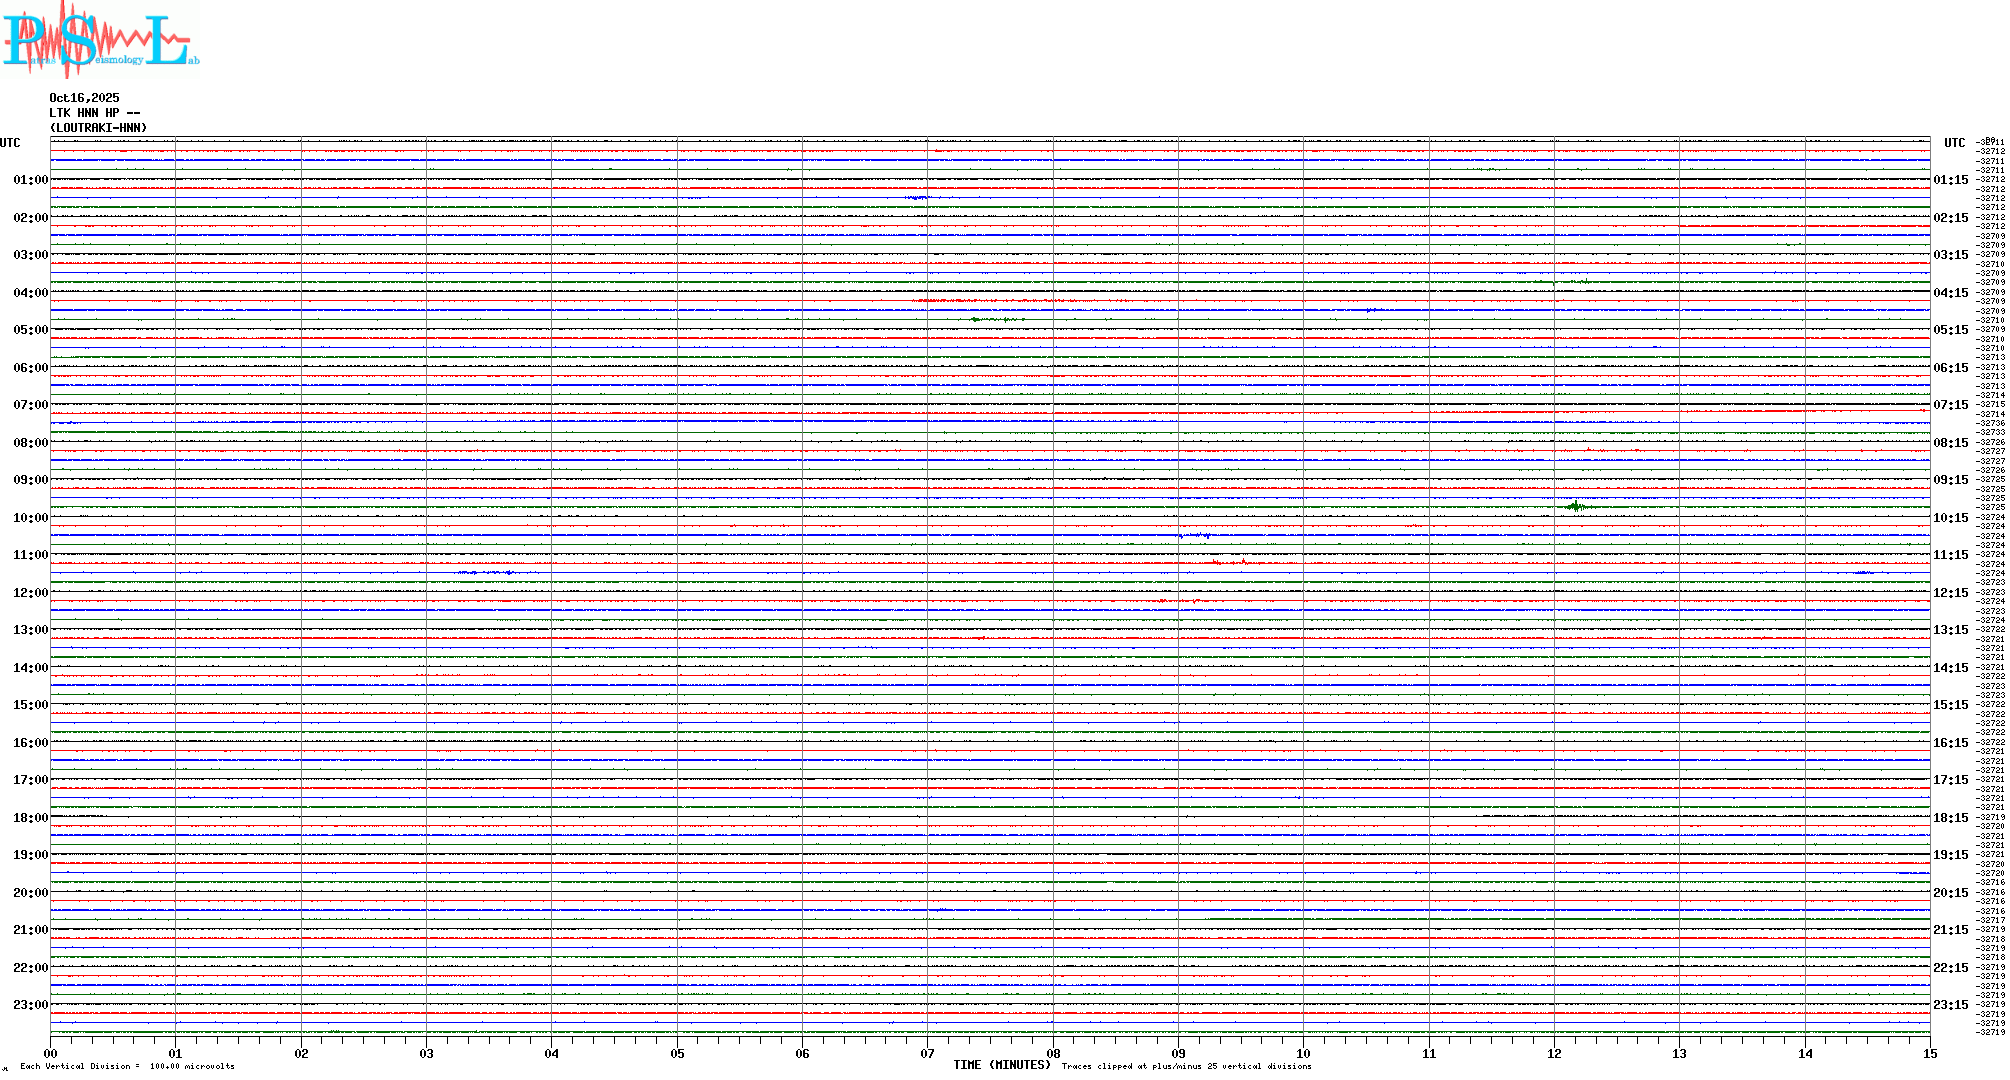This screenshot has width=2010, height=1080.
Task: Click the (LOUTRAKI-HNN) station name
Action: point(98,128)
